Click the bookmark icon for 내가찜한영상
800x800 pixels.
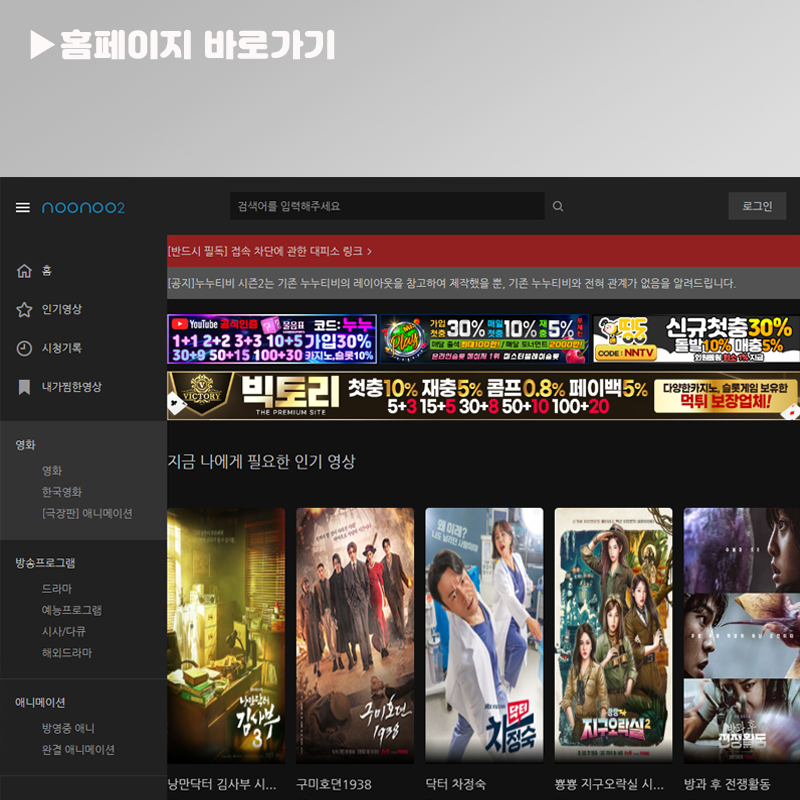[x=24, y=387]
